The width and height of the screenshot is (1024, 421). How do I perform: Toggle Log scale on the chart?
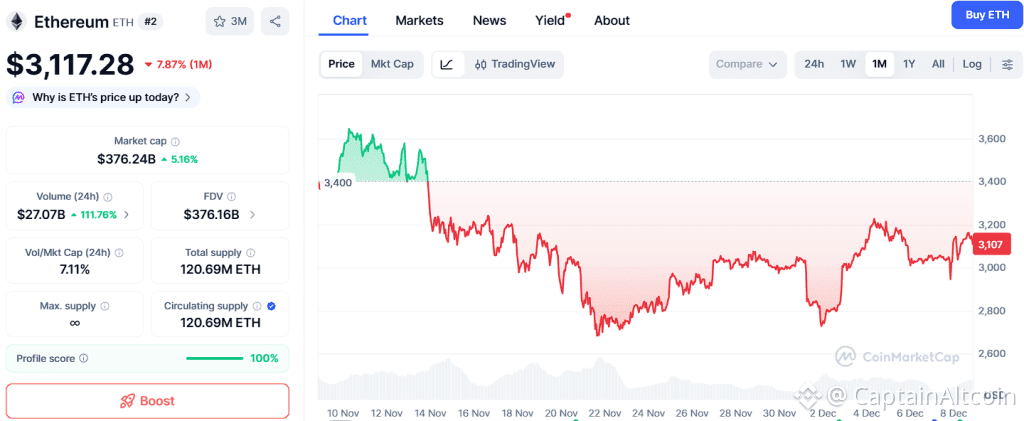pyautogui.click(x=972, y=64)
